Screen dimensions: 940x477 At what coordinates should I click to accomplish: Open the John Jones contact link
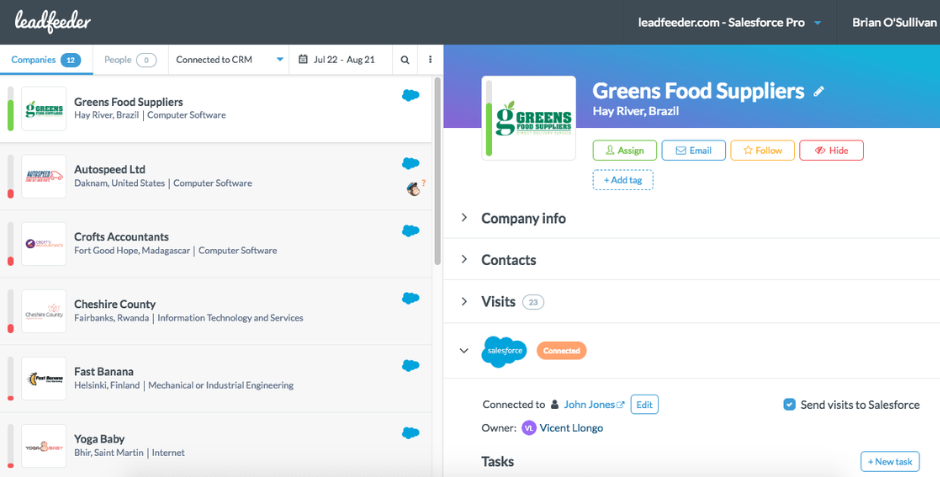click(x=594, y=404)
